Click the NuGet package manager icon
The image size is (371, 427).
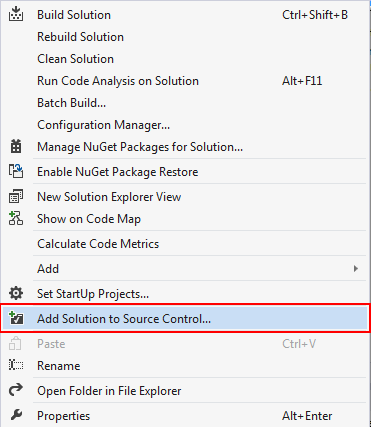(x=16, y=147)
